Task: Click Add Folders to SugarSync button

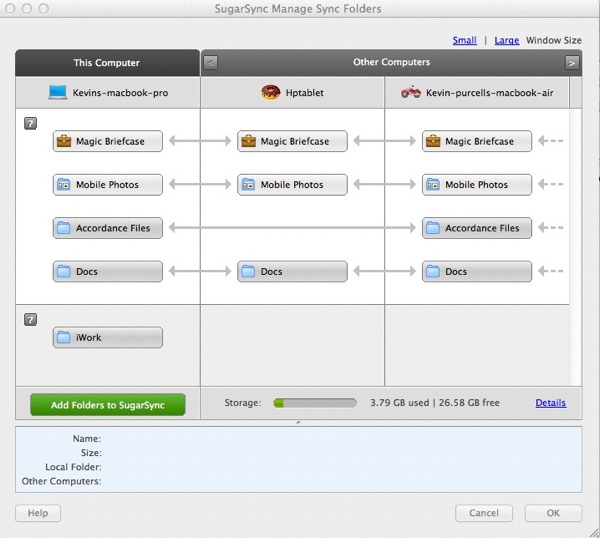Action: click(x=108, y=405)
